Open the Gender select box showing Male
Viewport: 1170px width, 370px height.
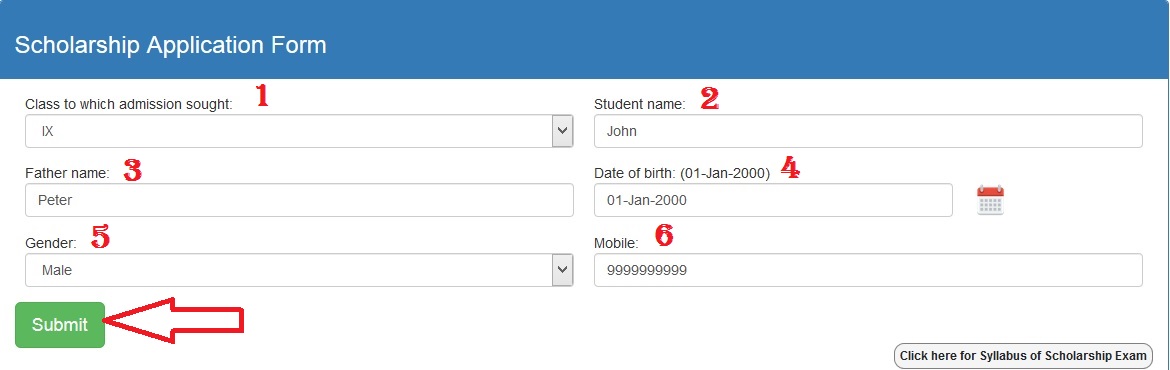pos(299,270)
